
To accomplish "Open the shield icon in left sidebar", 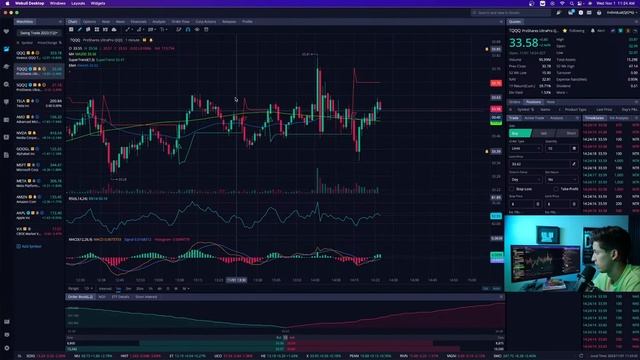I will [x=6, y=102].
